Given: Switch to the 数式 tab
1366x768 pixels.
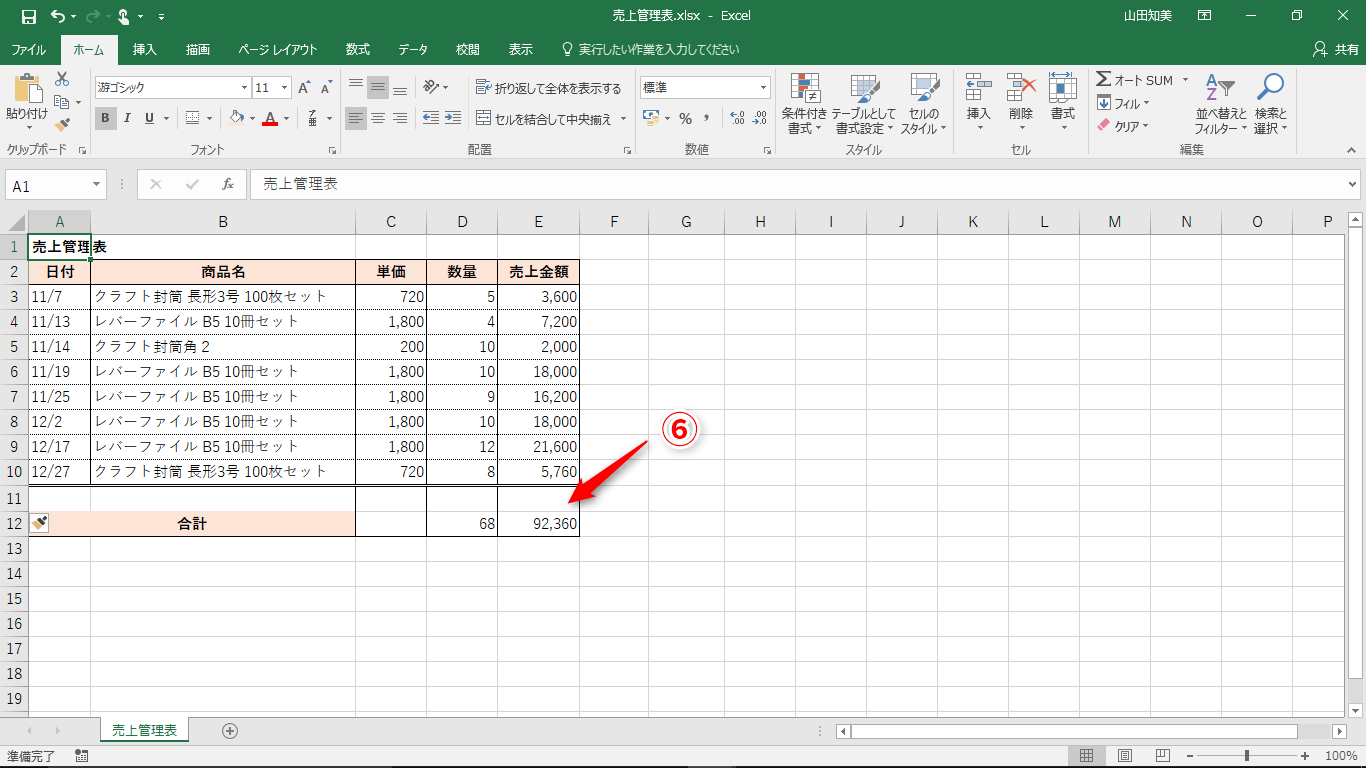Looking at the screenshot, I should pyautogui.click(x=358, y=49).
